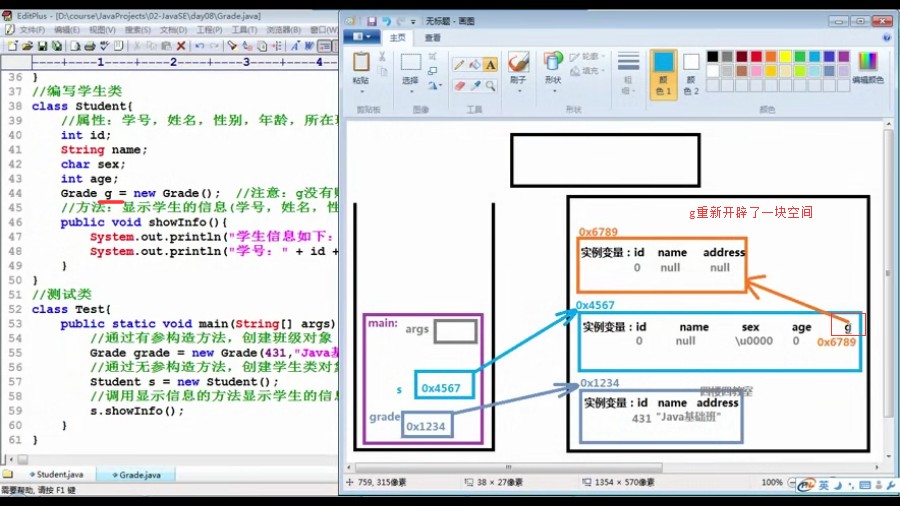900x506 pixels.
Task: Expand the Paste options arrow
Action: tap(362, 91)
